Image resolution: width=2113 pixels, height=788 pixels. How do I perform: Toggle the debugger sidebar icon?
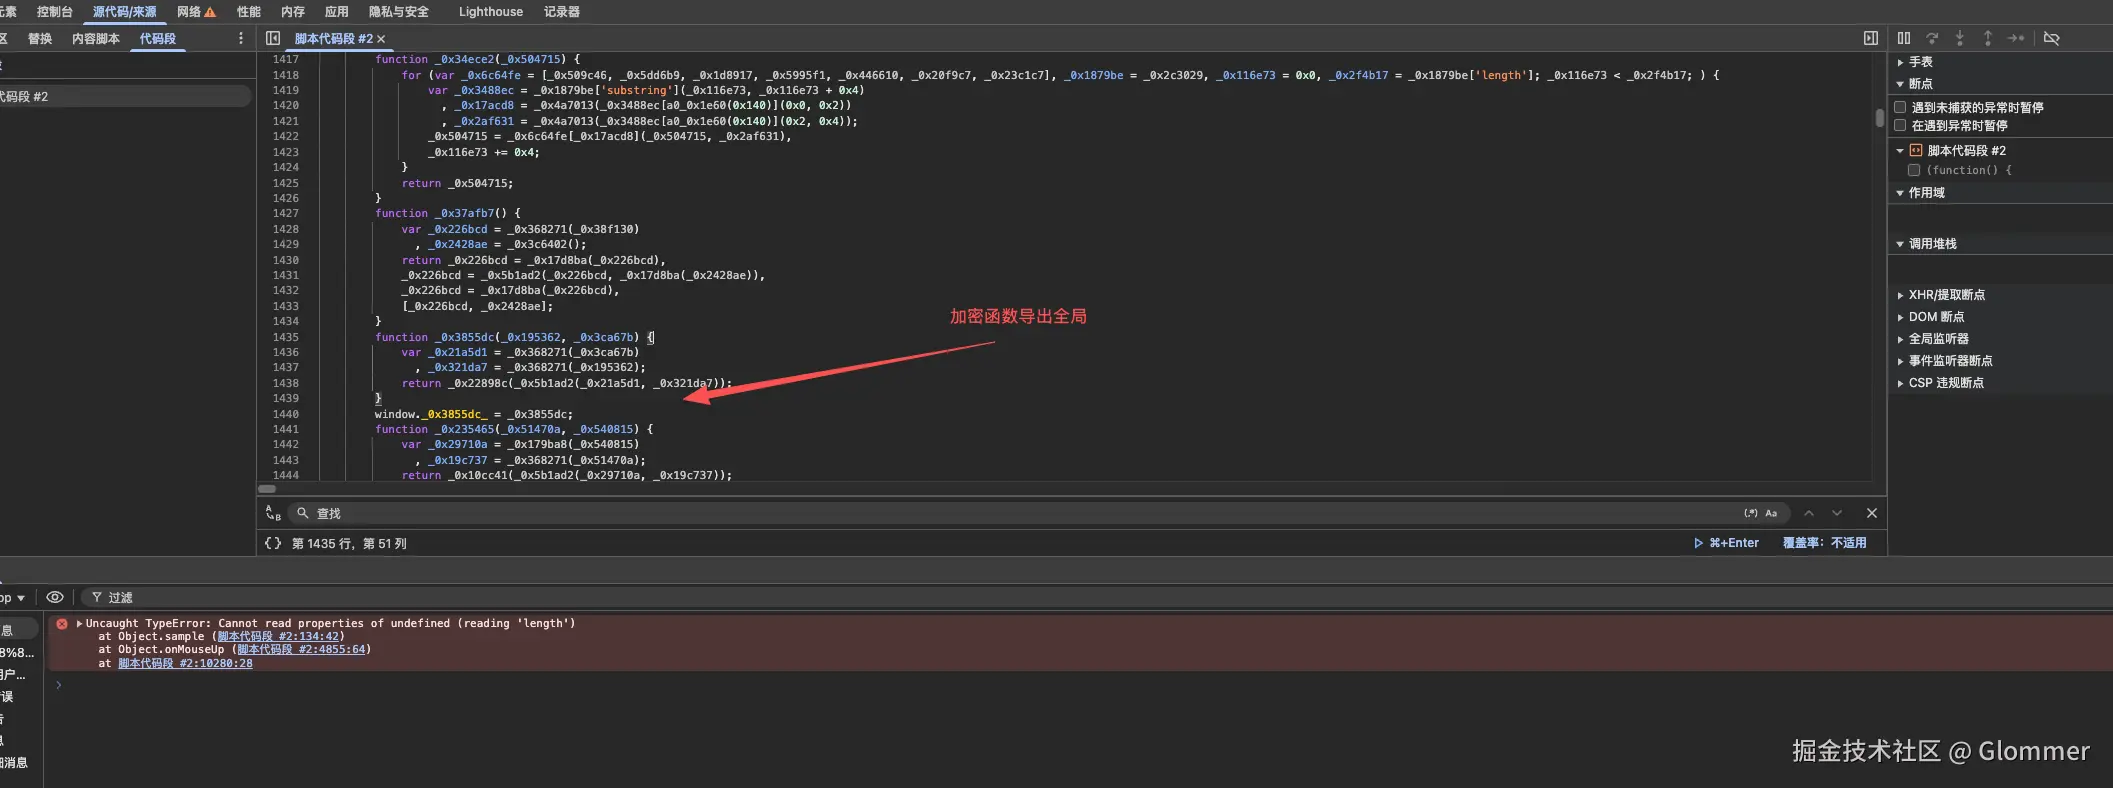pos(1871,38)
